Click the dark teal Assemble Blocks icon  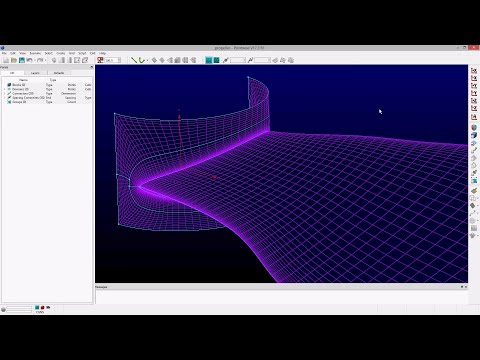(x=216, y=60)
